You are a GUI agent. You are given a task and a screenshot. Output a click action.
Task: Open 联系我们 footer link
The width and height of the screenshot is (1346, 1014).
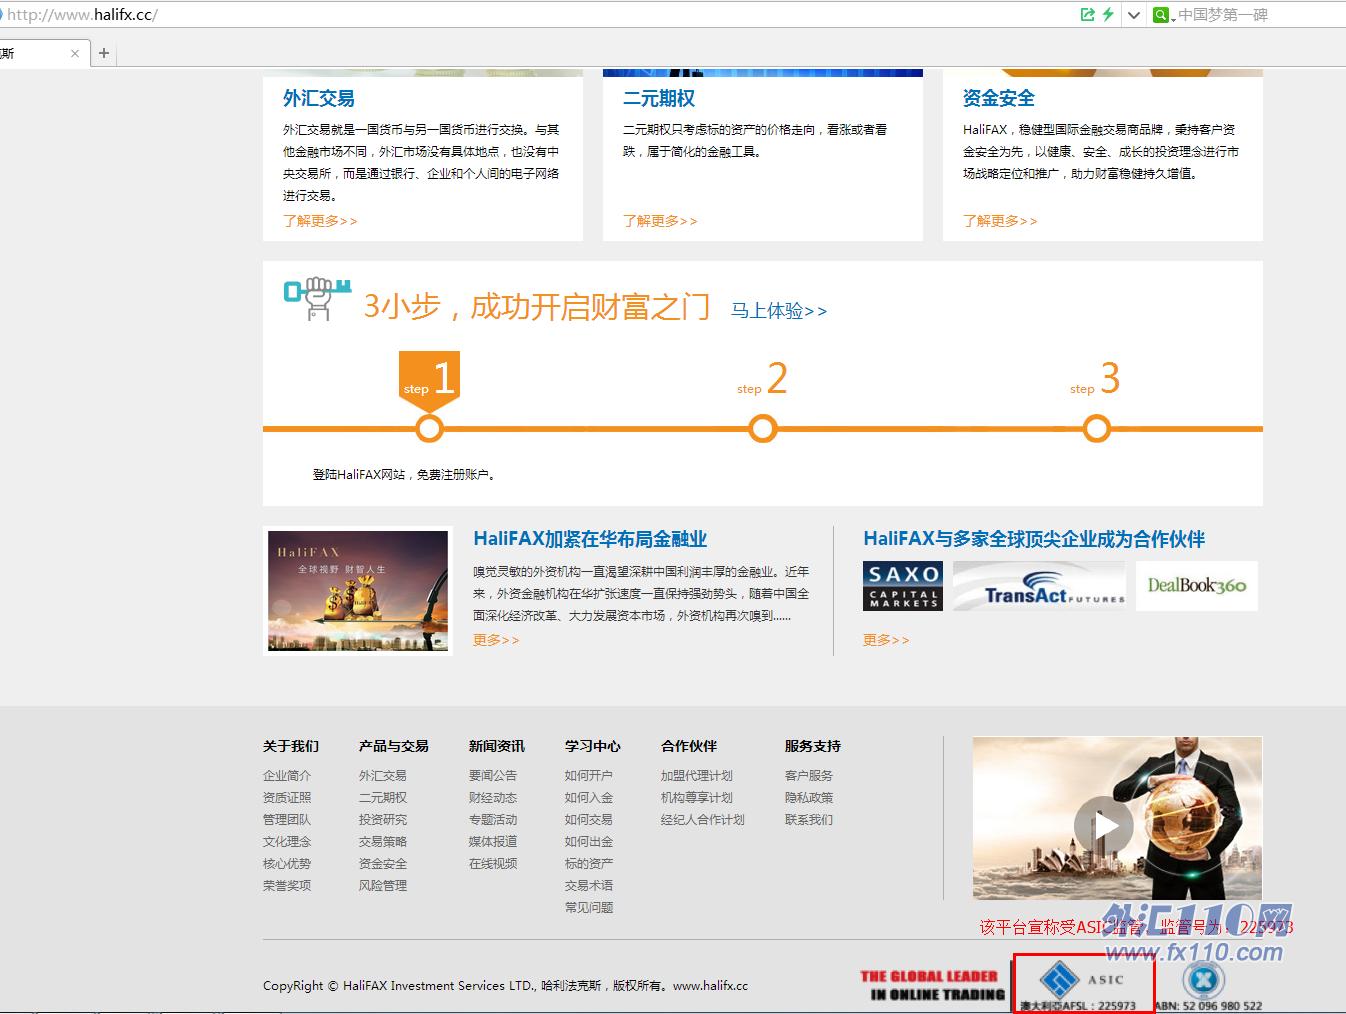pyautogui.click(x=809, y=820)
